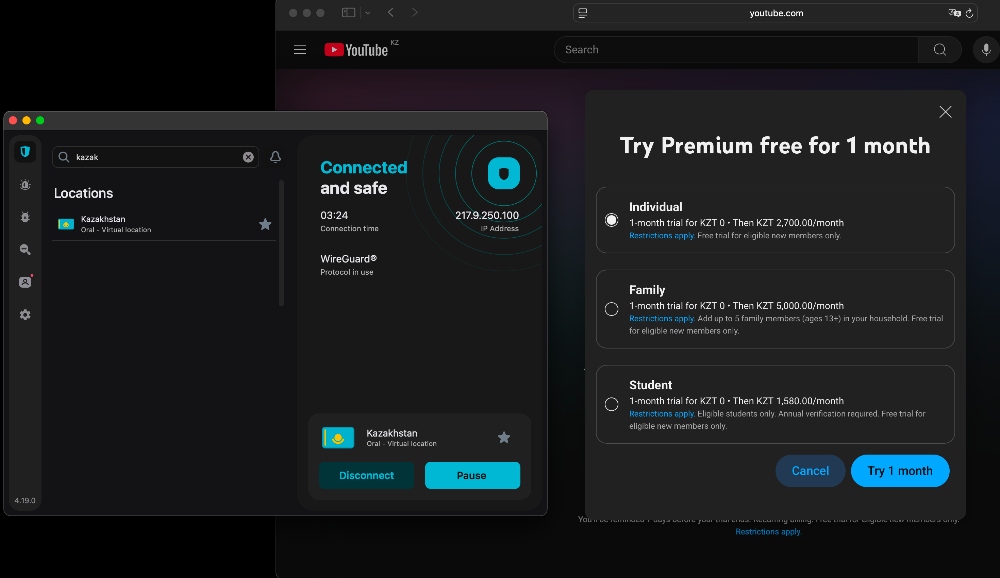Open the antivirus bug icon in VPN sidebar
This screenshot has height=578, width=1000.
(x=25, y=218)
